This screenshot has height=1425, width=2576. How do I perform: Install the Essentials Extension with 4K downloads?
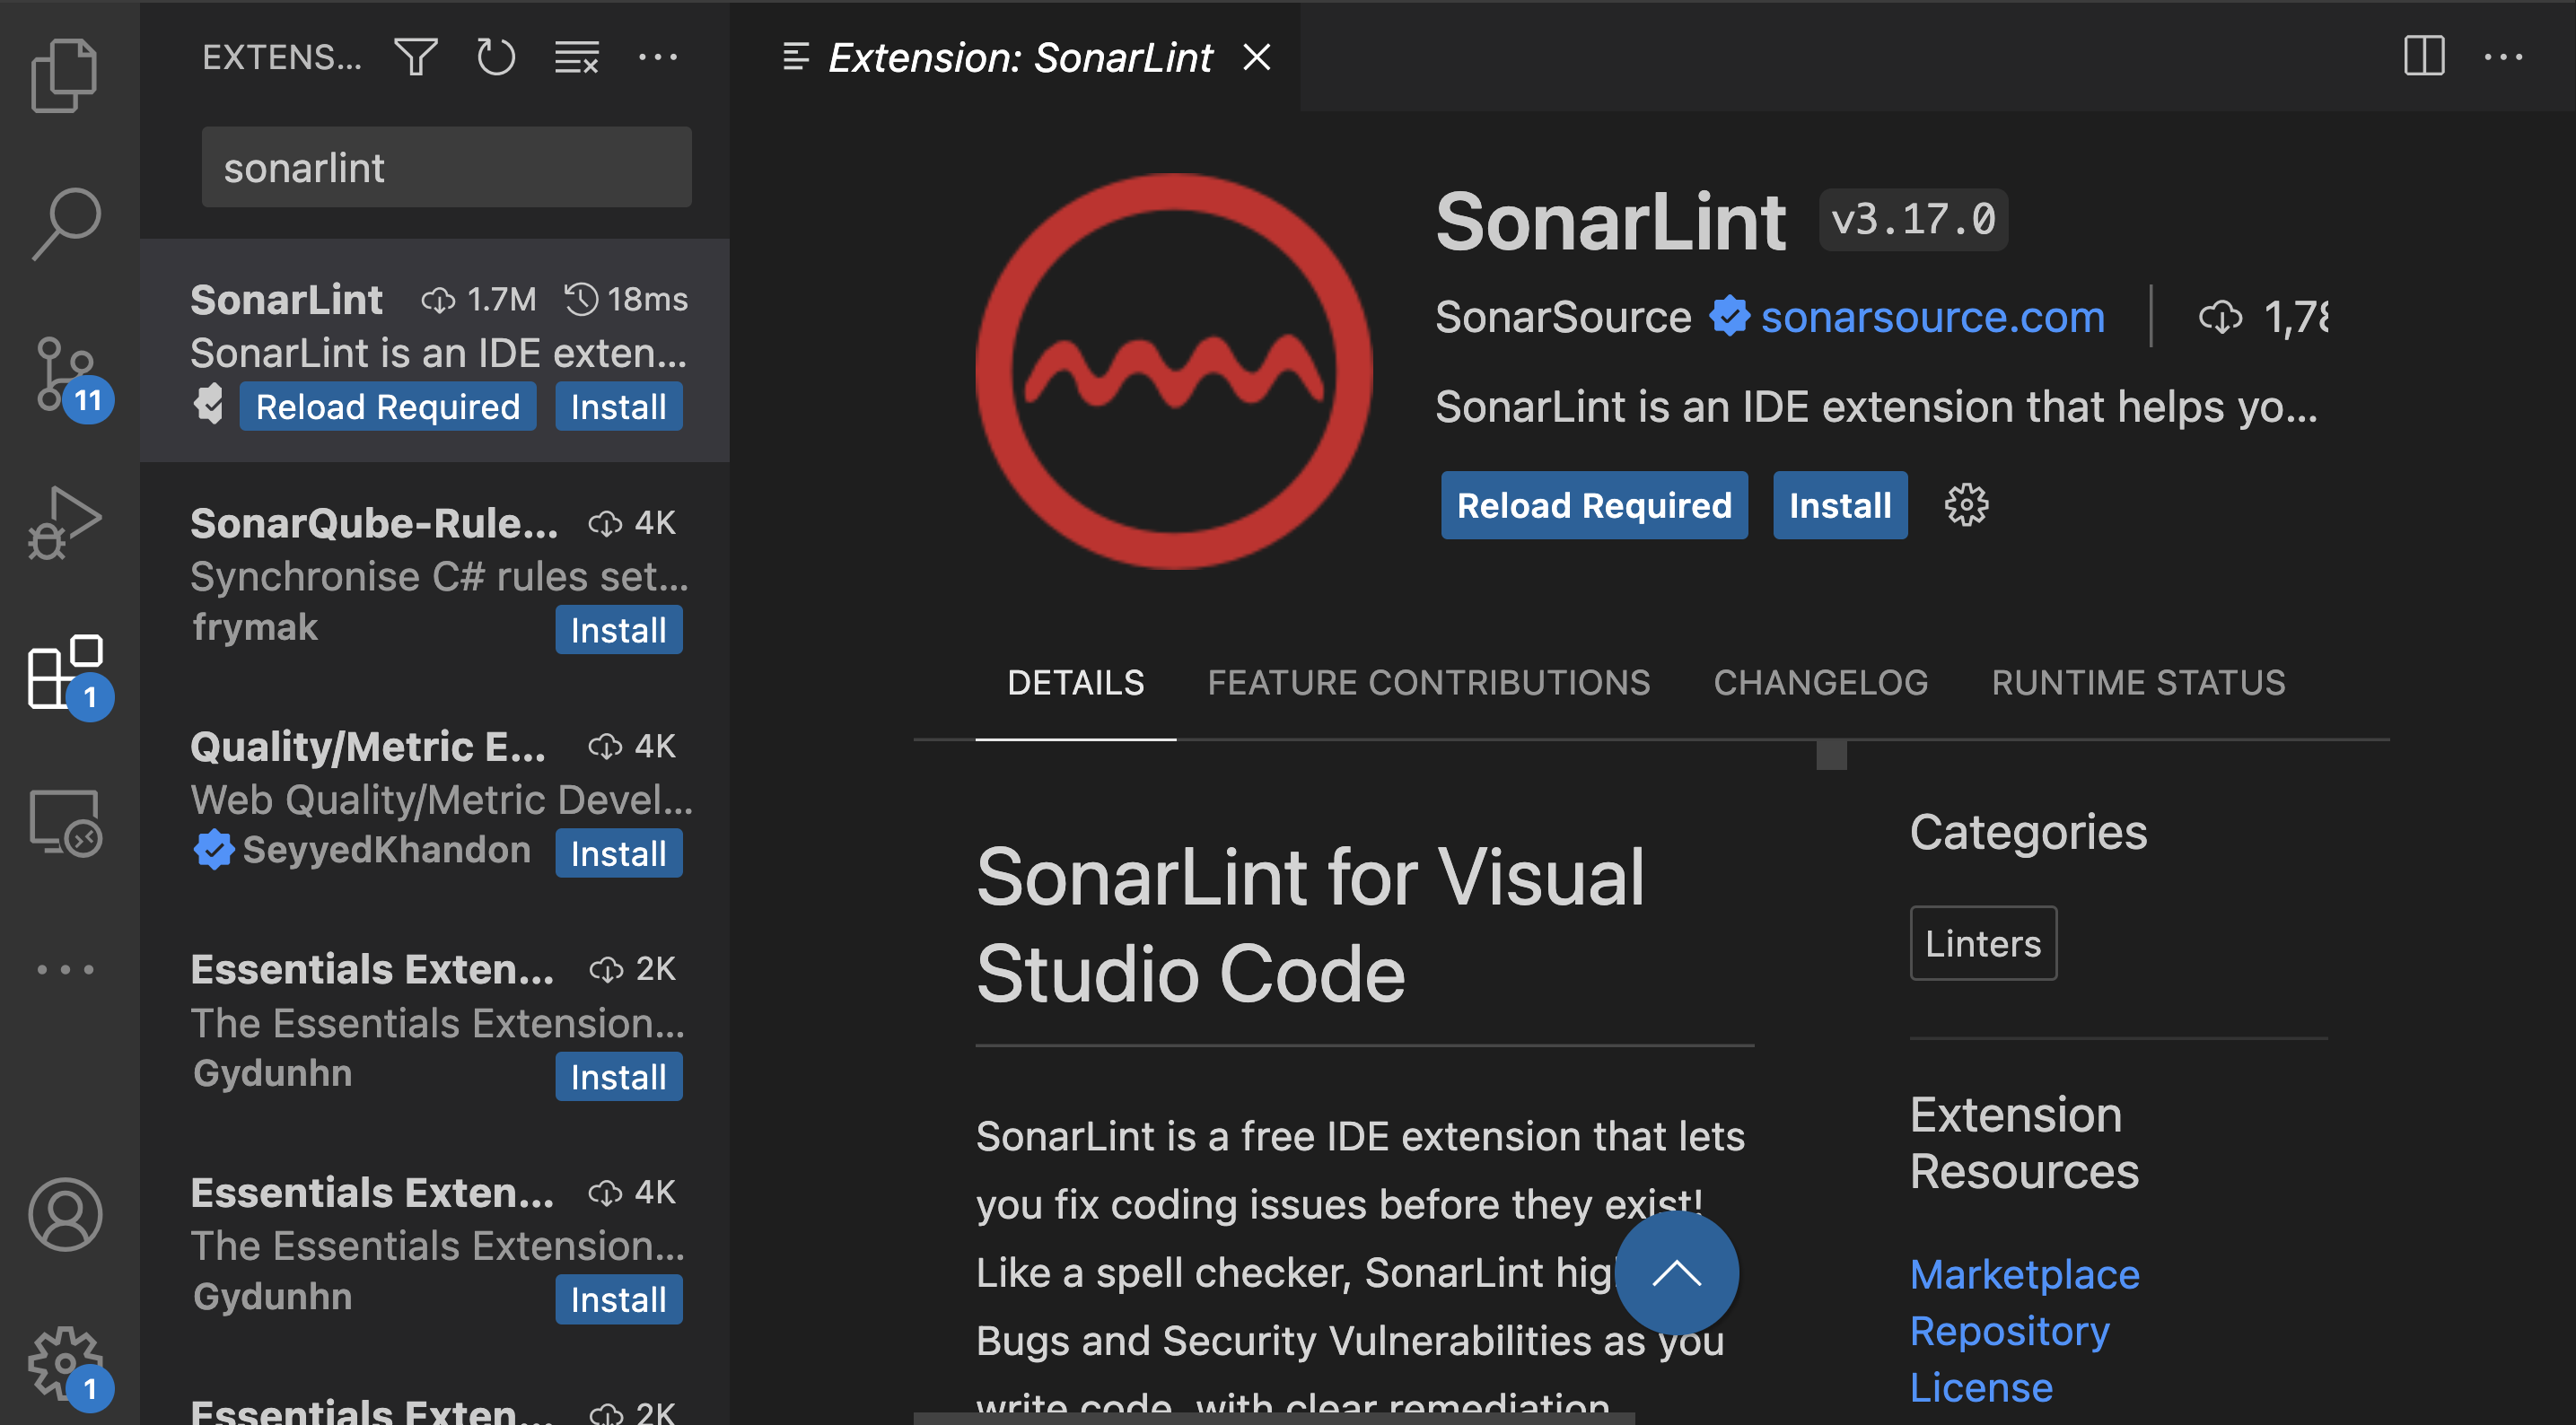618,1299
